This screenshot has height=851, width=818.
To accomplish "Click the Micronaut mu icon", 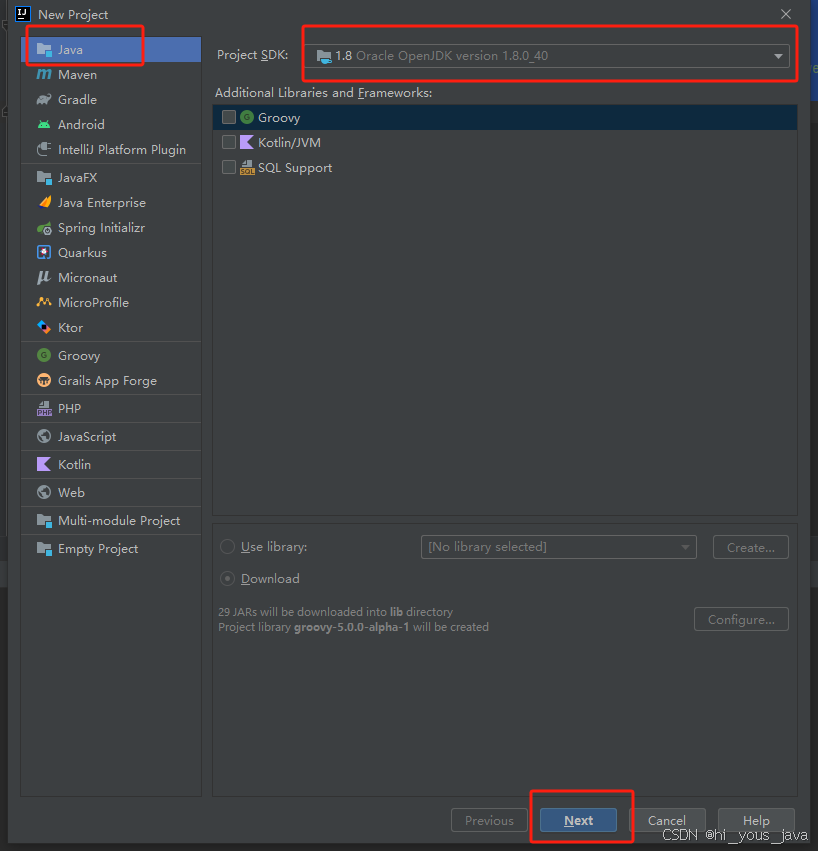I will click(x=44, y=277).
